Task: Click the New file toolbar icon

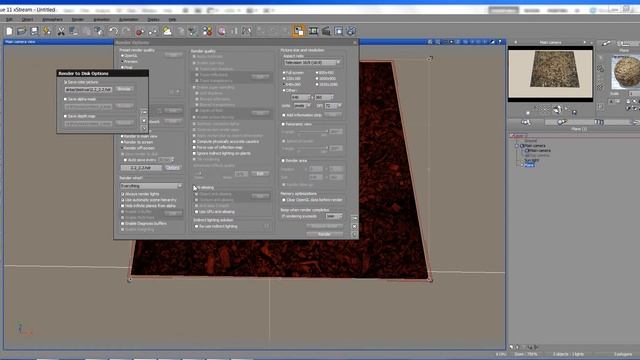Action: click(9, 31)
